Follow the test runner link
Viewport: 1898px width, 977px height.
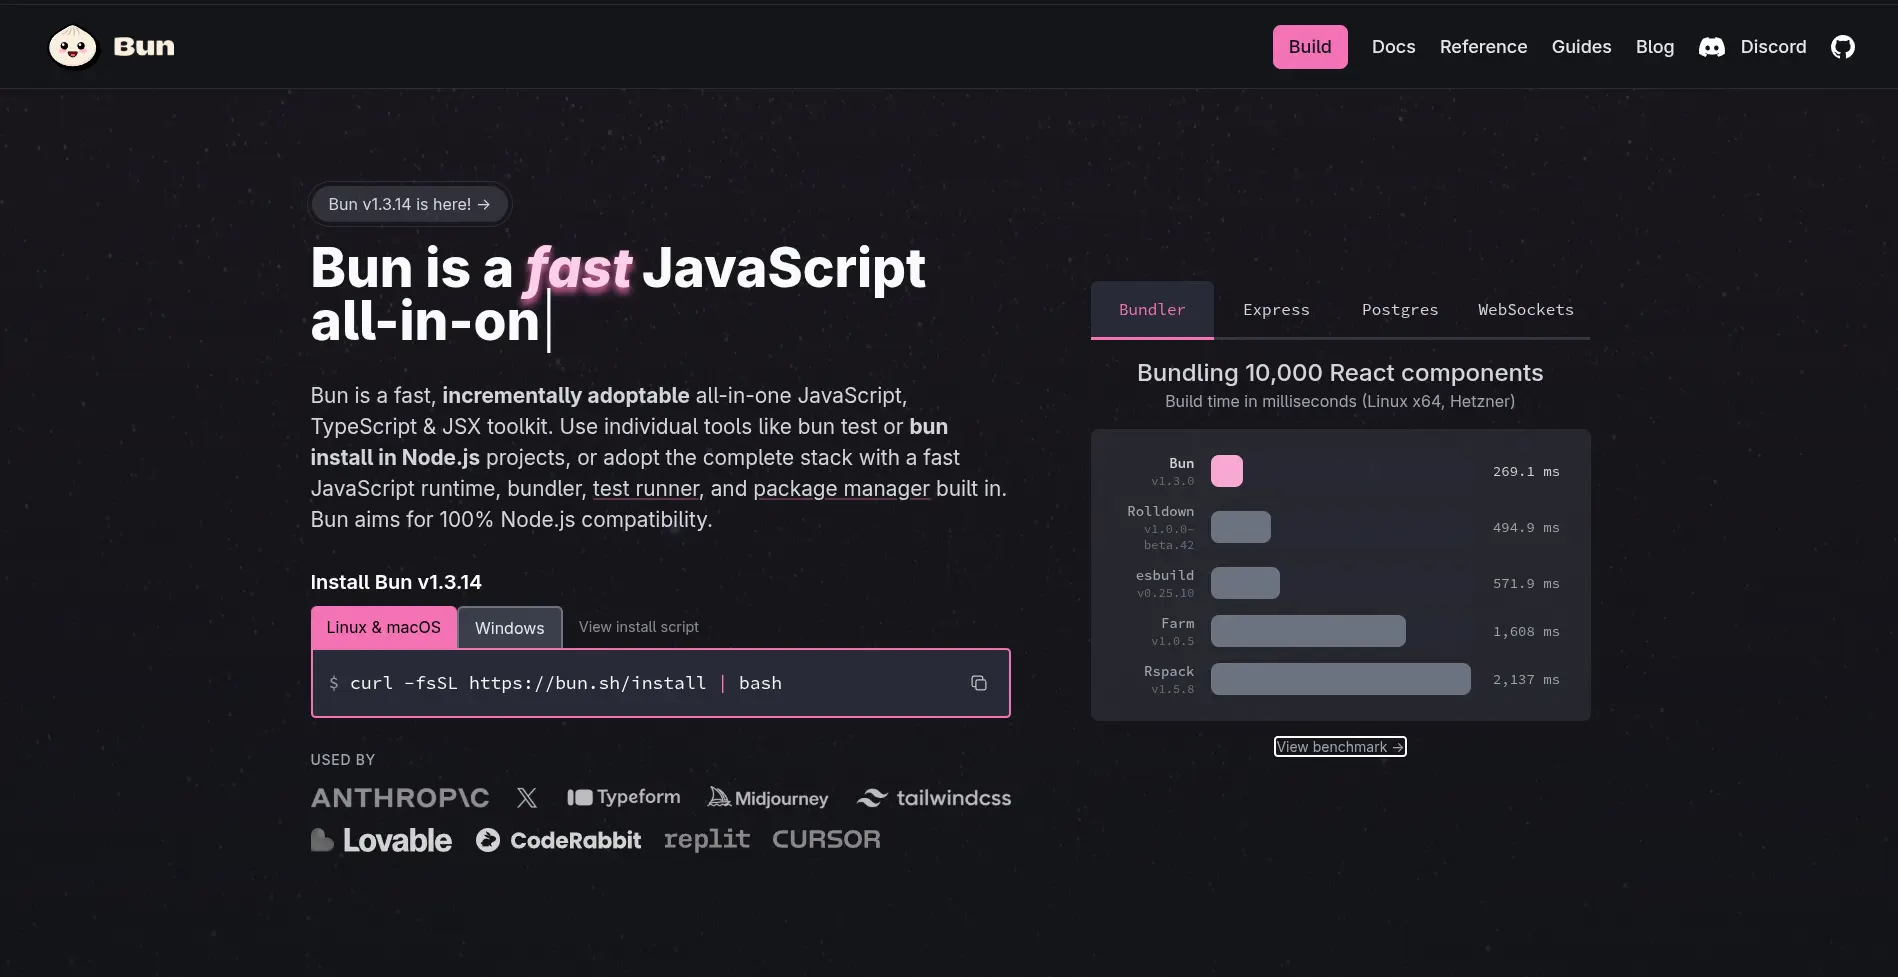646,489
